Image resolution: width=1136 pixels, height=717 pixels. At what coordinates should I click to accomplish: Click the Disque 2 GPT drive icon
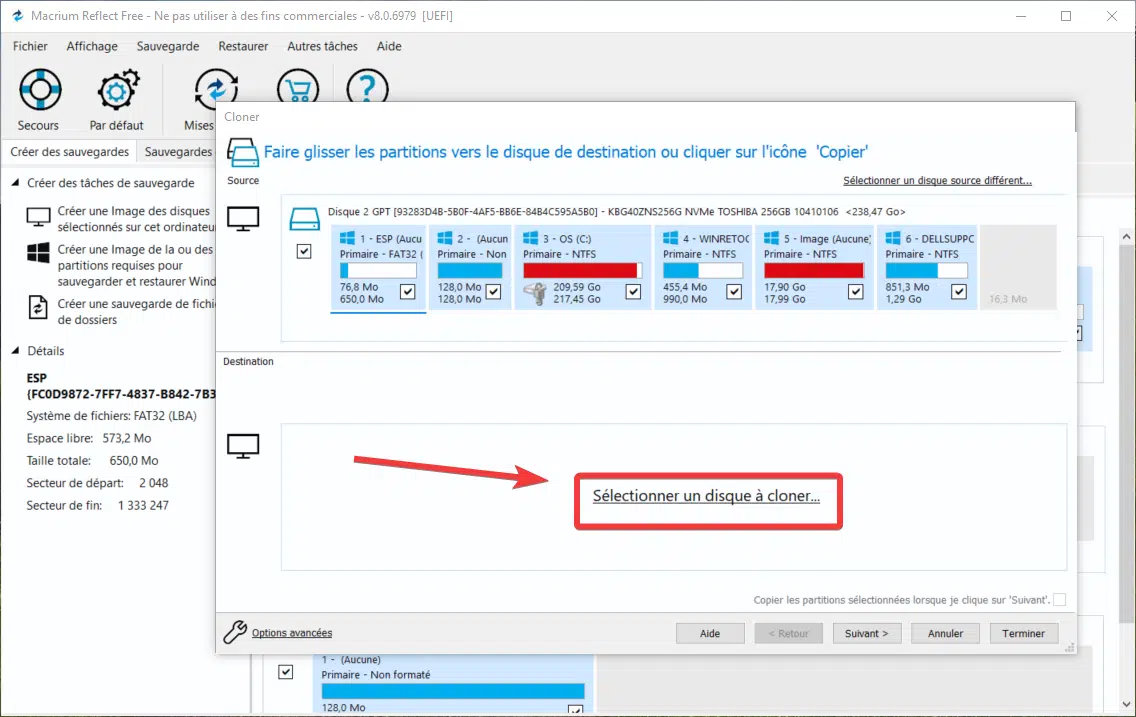(304, 219)
